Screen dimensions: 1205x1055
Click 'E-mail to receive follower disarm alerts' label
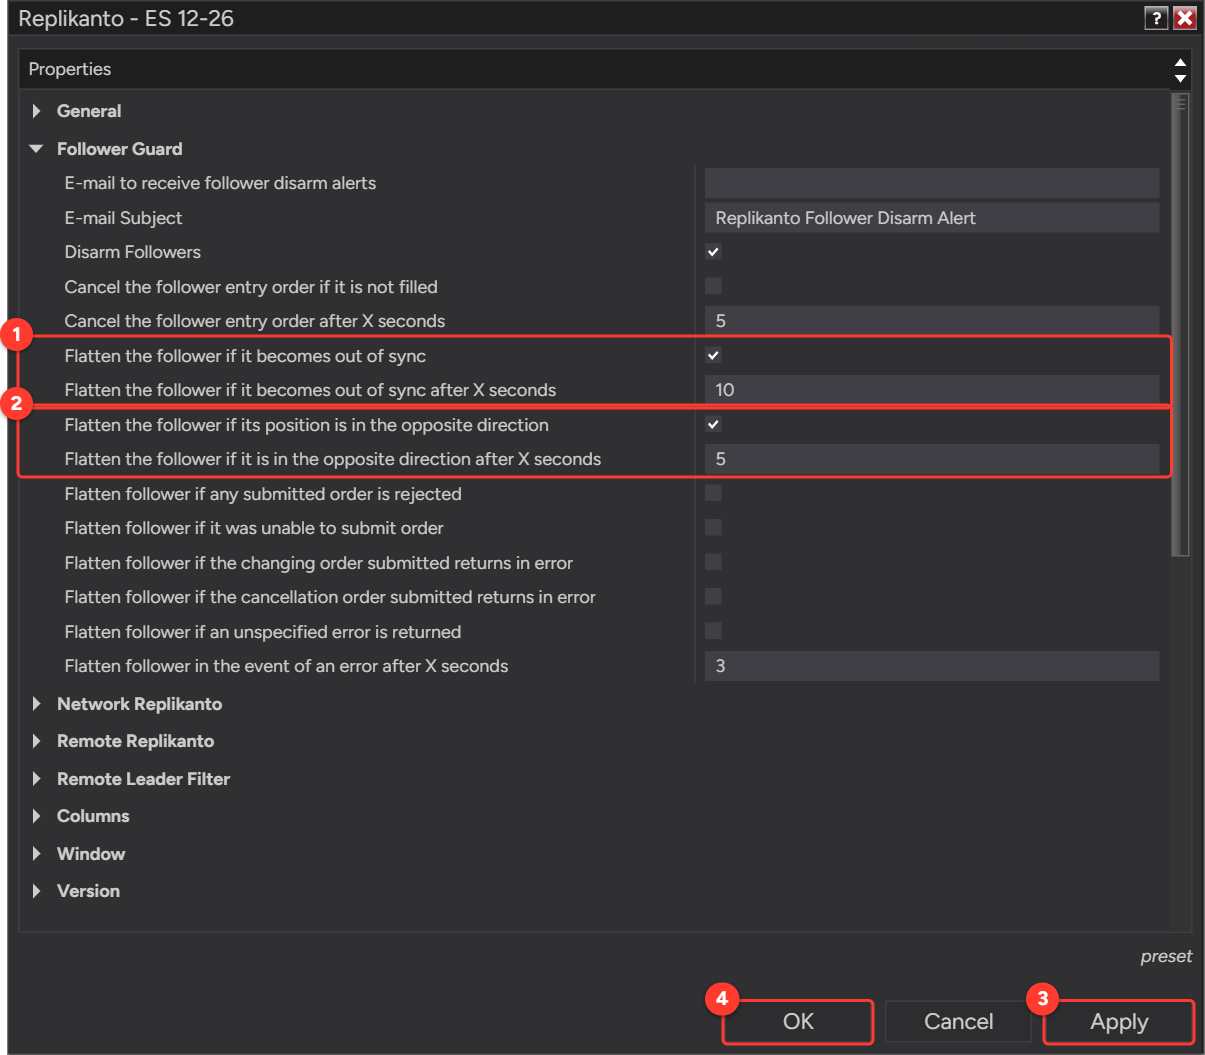pos(220,183)
